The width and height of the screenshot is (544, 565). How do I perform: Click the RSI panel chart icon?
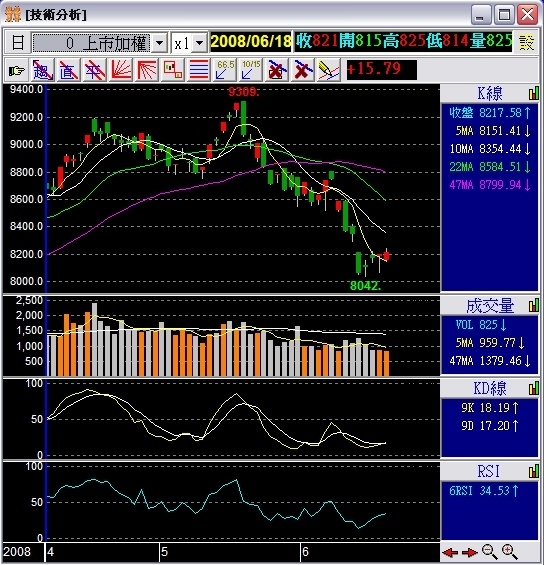534,471
